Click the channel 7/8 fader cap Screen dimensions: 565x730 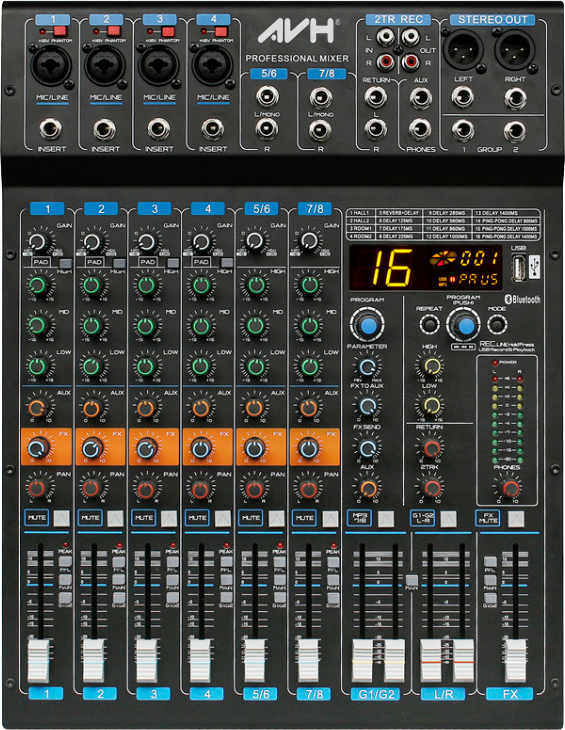click(308, 661)
